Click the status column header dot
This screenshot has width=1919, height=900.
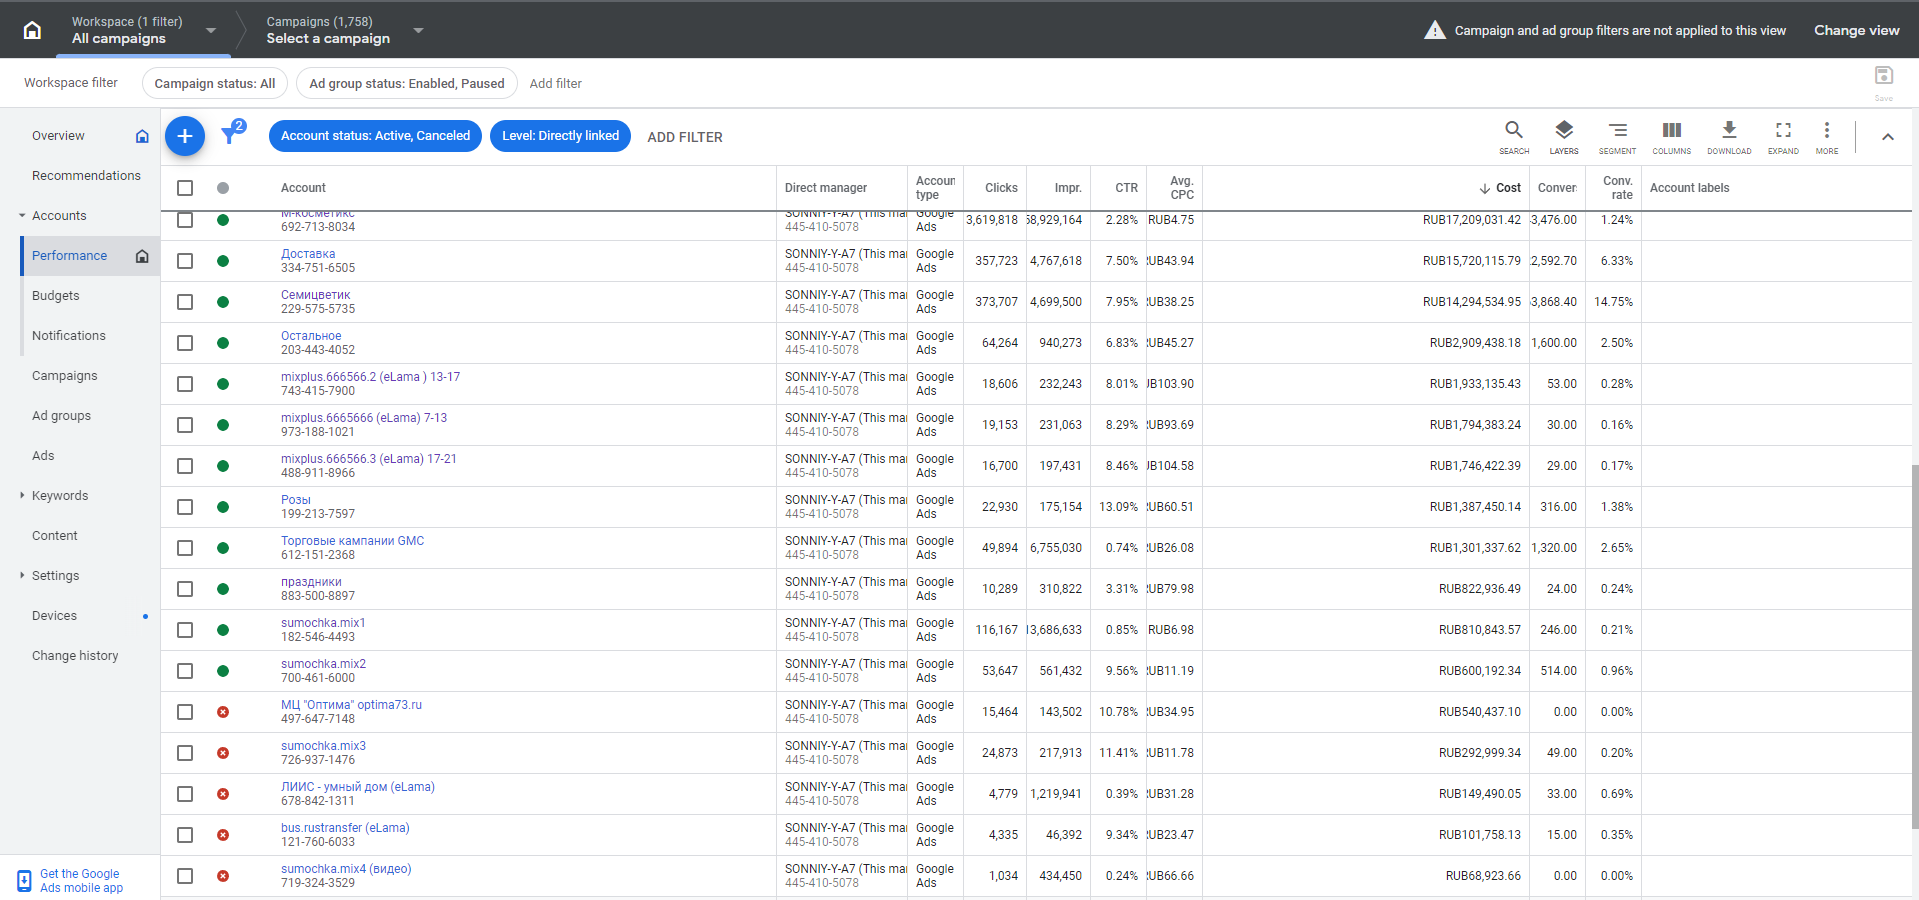tap(223, 188)
